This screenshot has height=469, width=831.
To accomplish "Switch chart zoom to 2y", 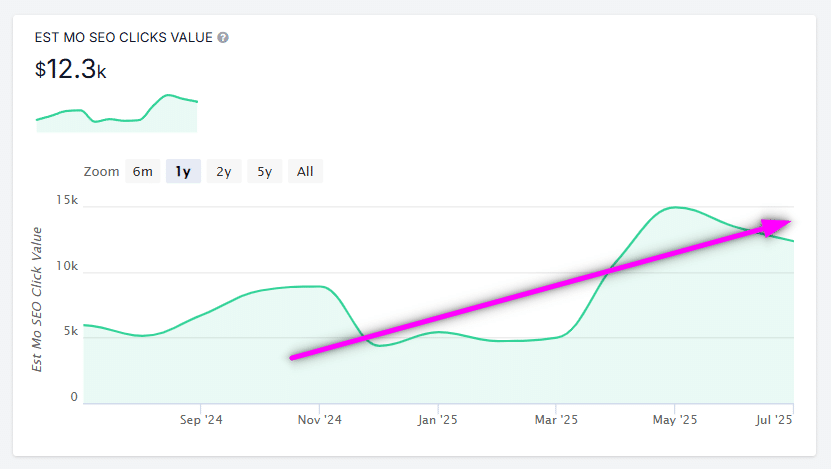I will [x=224, y=171].
